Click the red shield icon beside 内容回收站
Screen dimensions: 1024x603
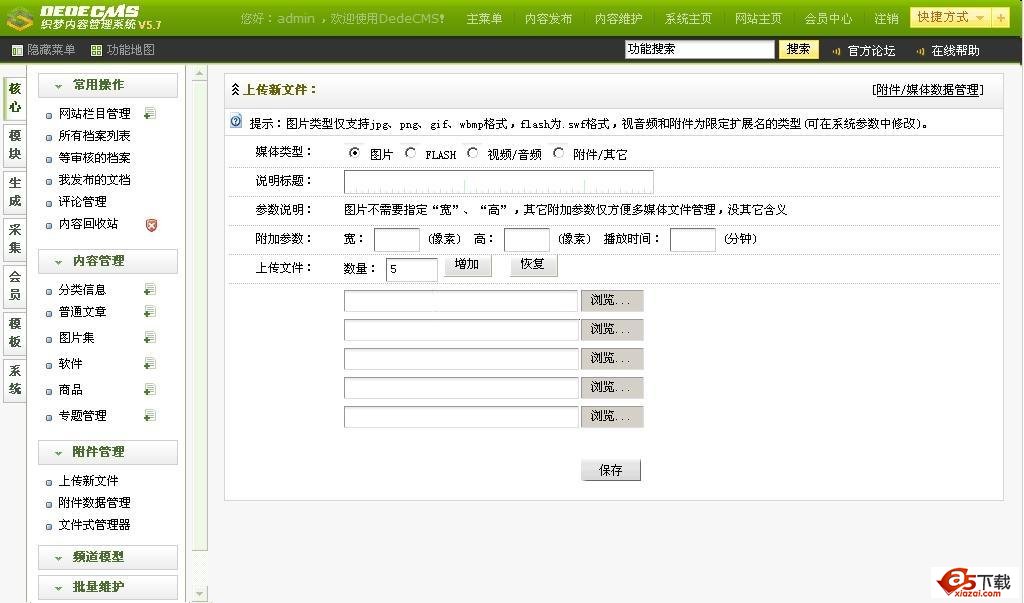point(151,225)
